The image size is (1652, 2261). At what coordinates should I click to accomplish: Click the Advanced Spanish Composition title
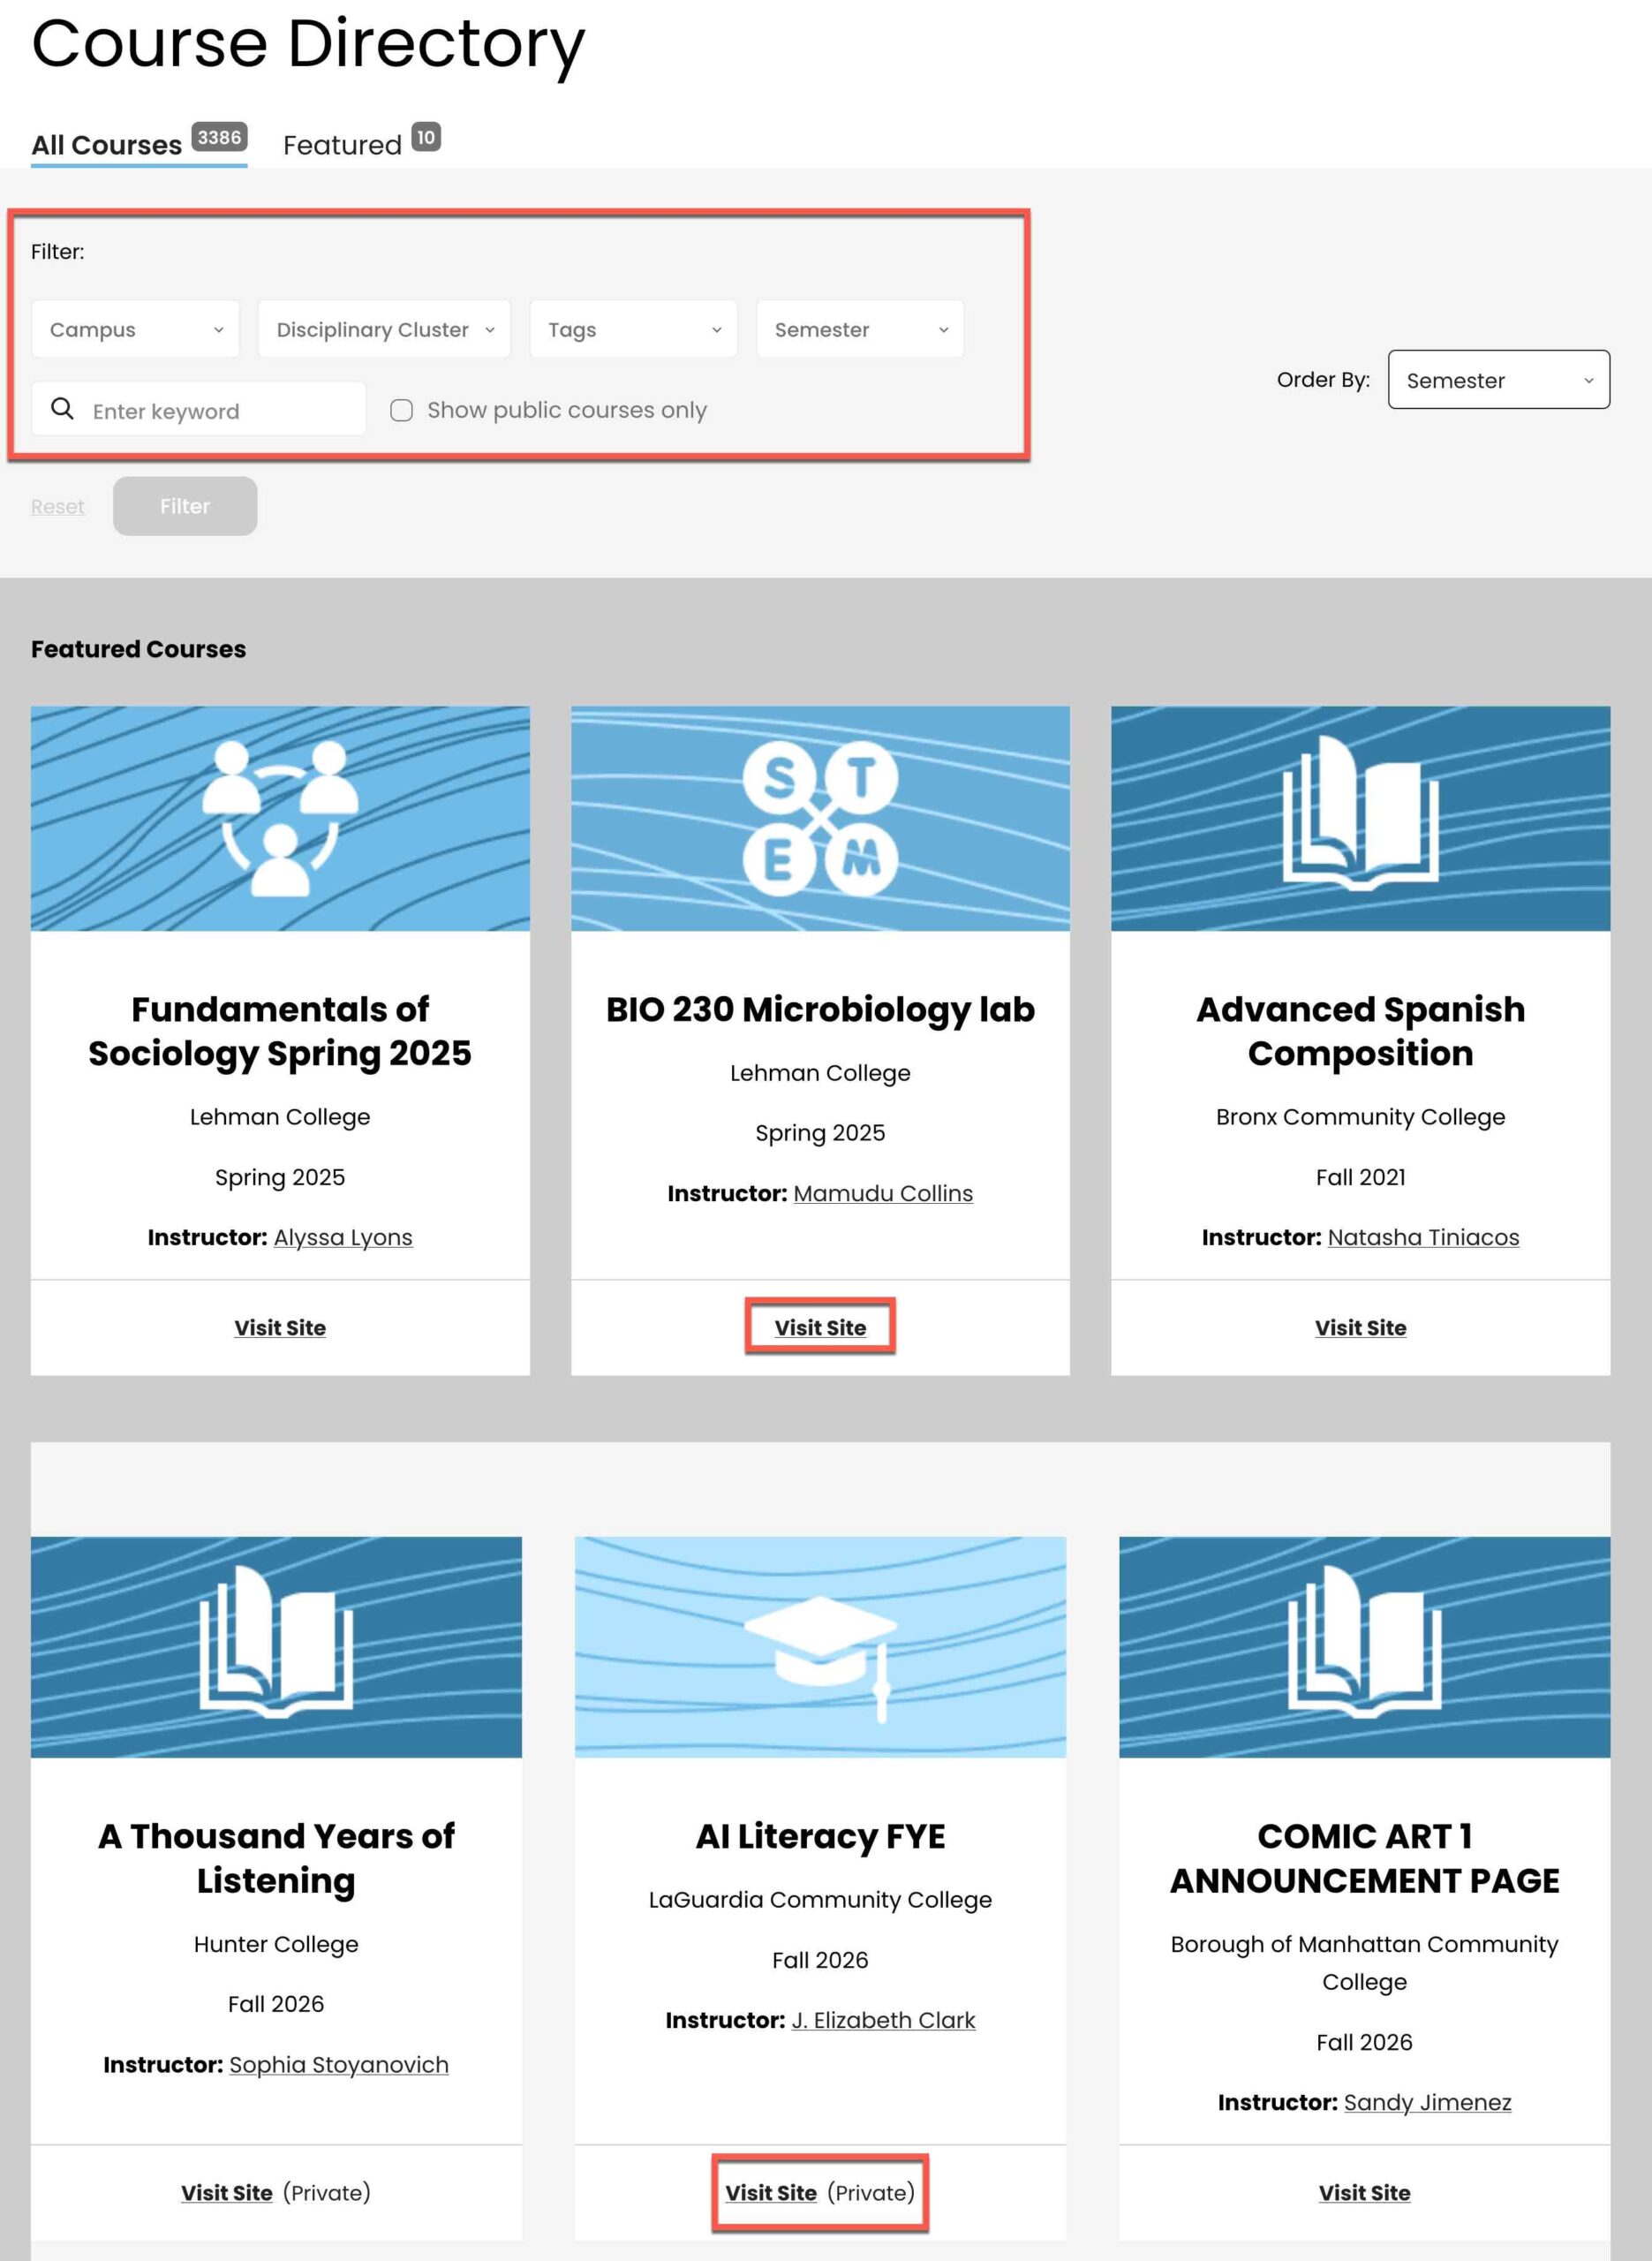coord(1360,1032)
